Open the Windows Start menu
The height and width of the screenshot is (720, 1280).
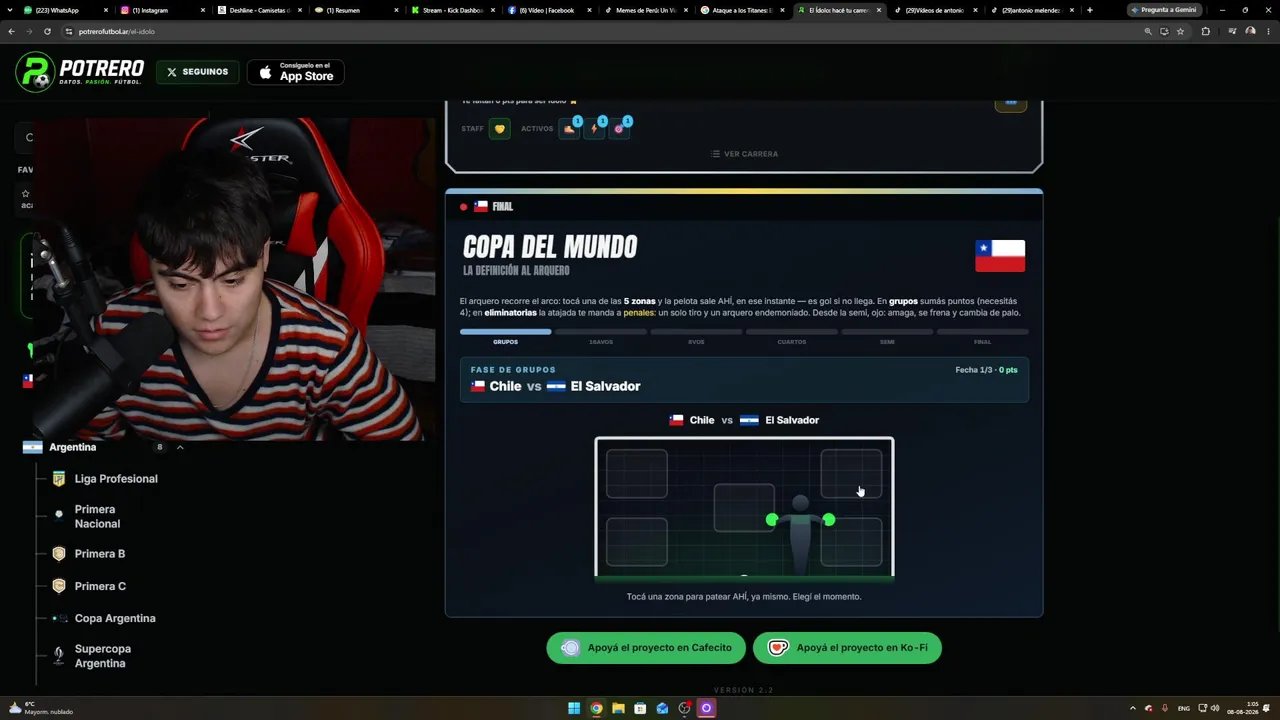(574, 708)
